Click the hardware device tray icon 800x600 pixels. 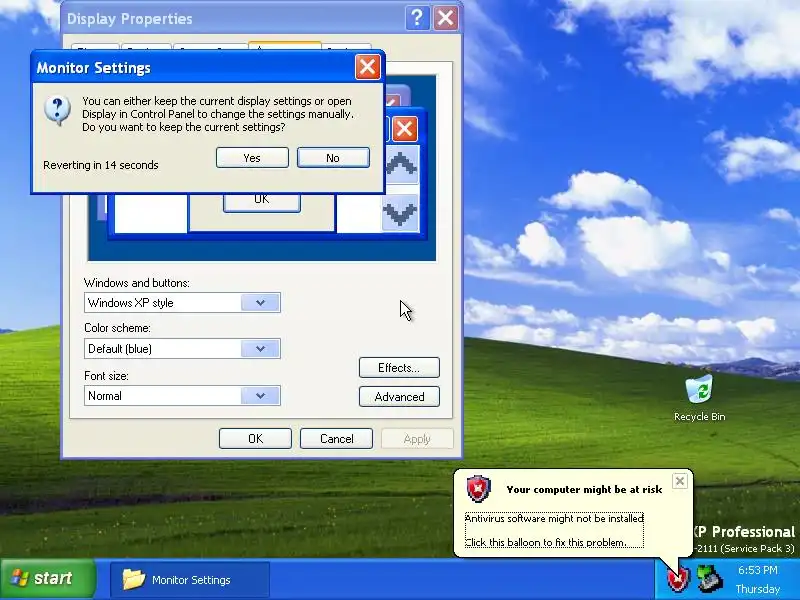(x=710, y=579)
